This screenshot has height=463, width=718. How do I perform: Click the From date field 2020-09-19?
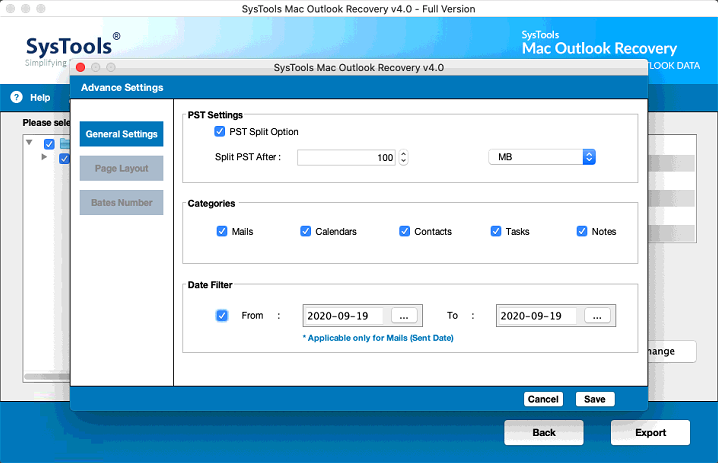coord(343,316)
